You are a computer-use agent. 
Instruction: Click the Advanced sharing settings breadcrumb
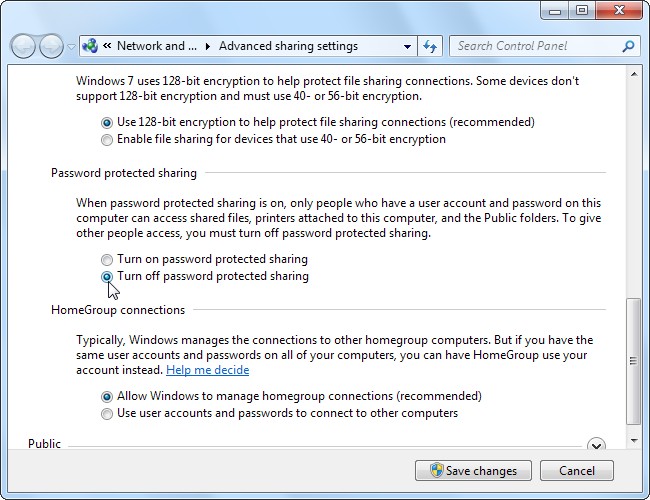click(x=288, y=46)
